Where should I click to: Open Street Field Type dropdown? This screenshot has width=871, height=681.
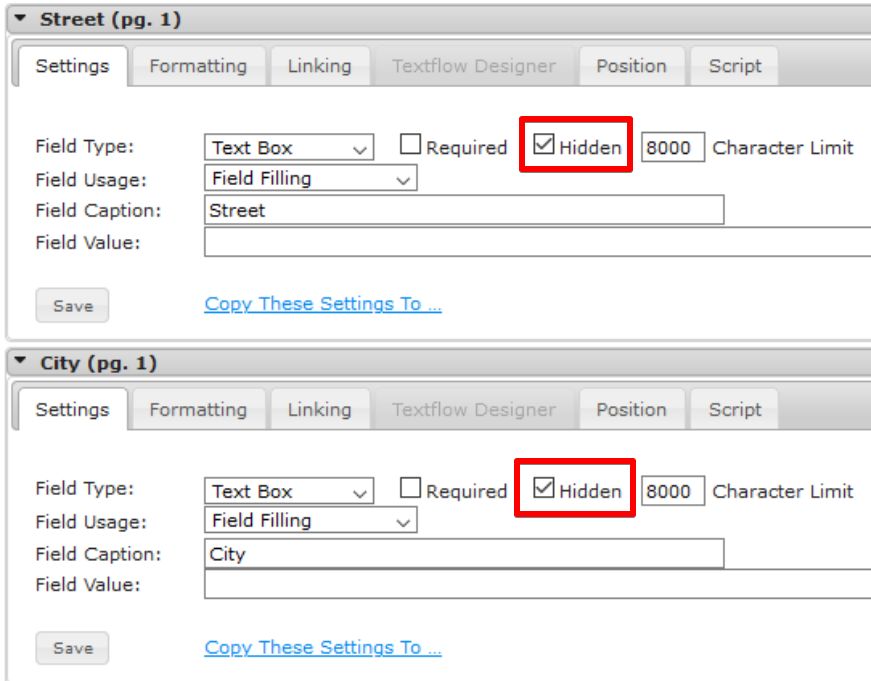coord(289,148)
